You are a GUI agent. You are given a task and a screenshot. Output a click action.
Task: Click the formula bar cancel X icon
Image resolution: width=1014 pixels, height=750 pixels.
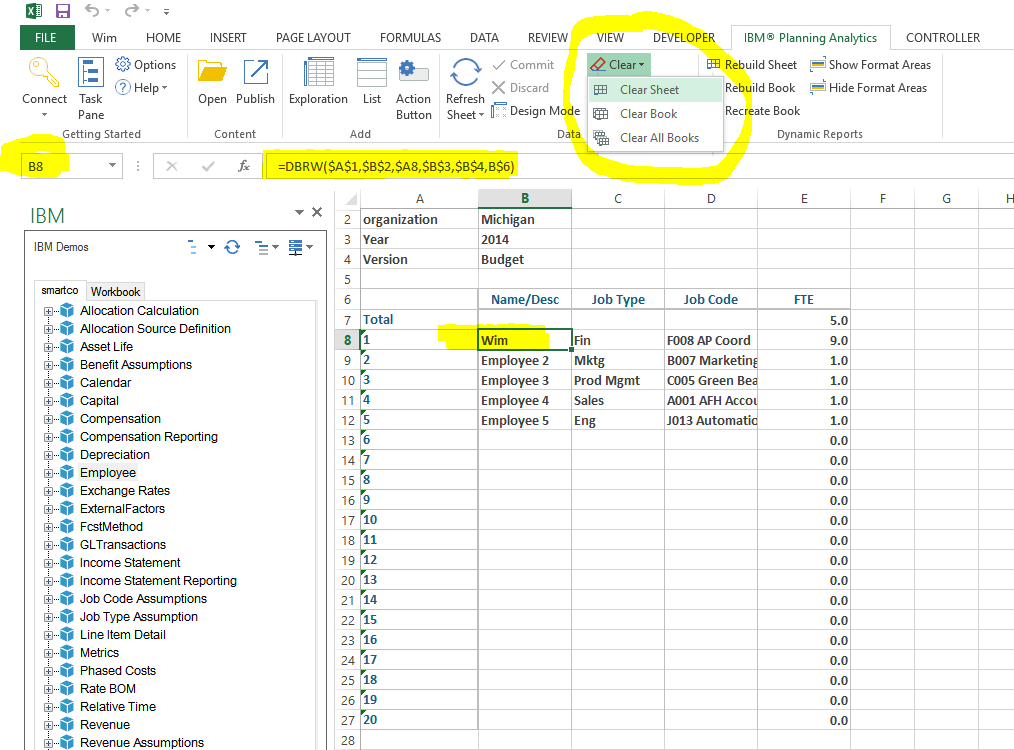tap(171, 166)
